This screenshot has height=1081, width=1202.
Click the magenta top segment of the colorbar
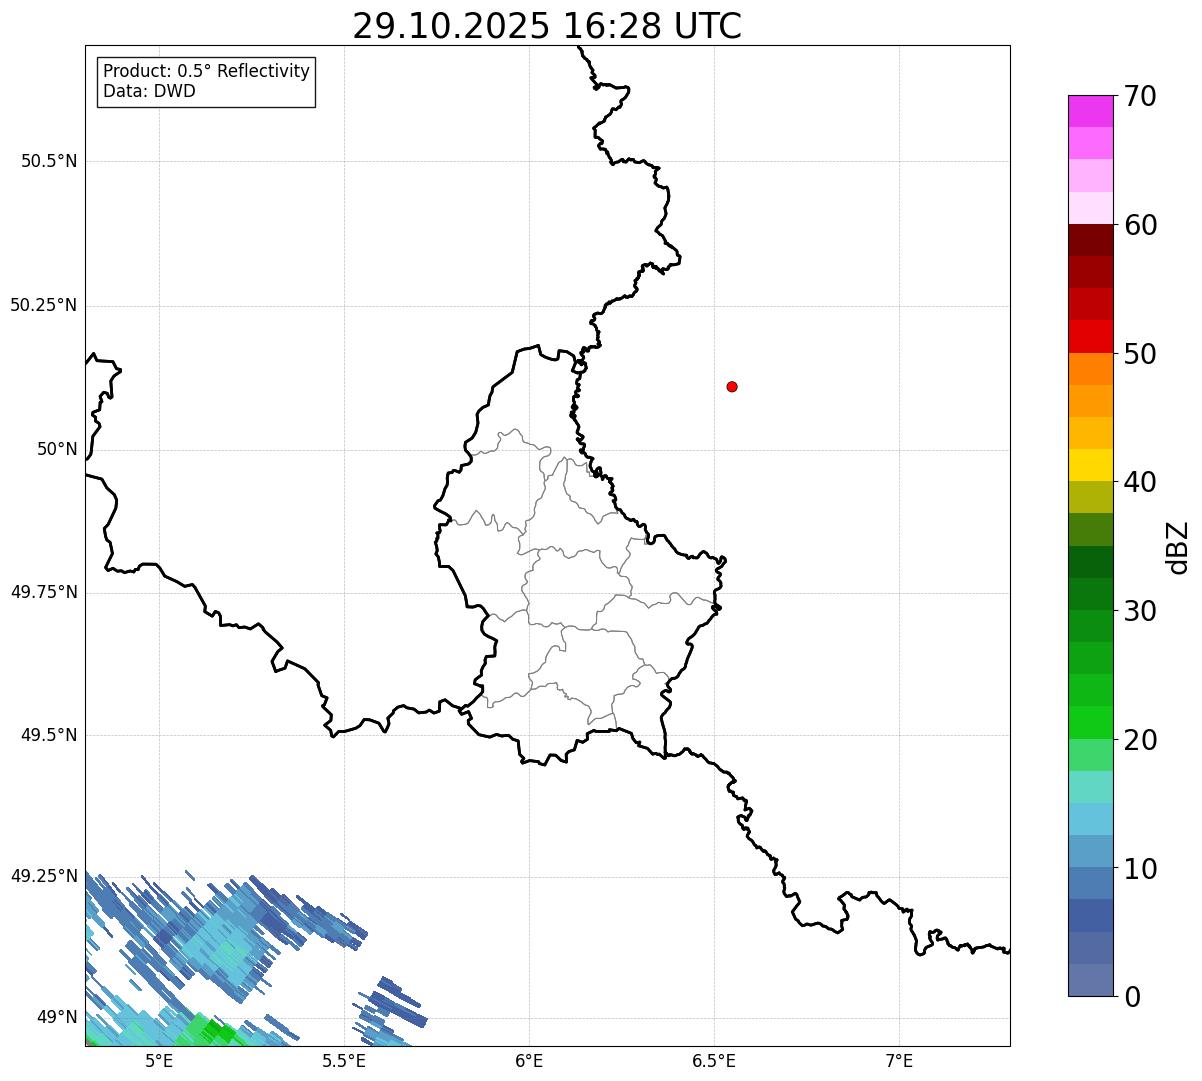tap(1090, 111)
